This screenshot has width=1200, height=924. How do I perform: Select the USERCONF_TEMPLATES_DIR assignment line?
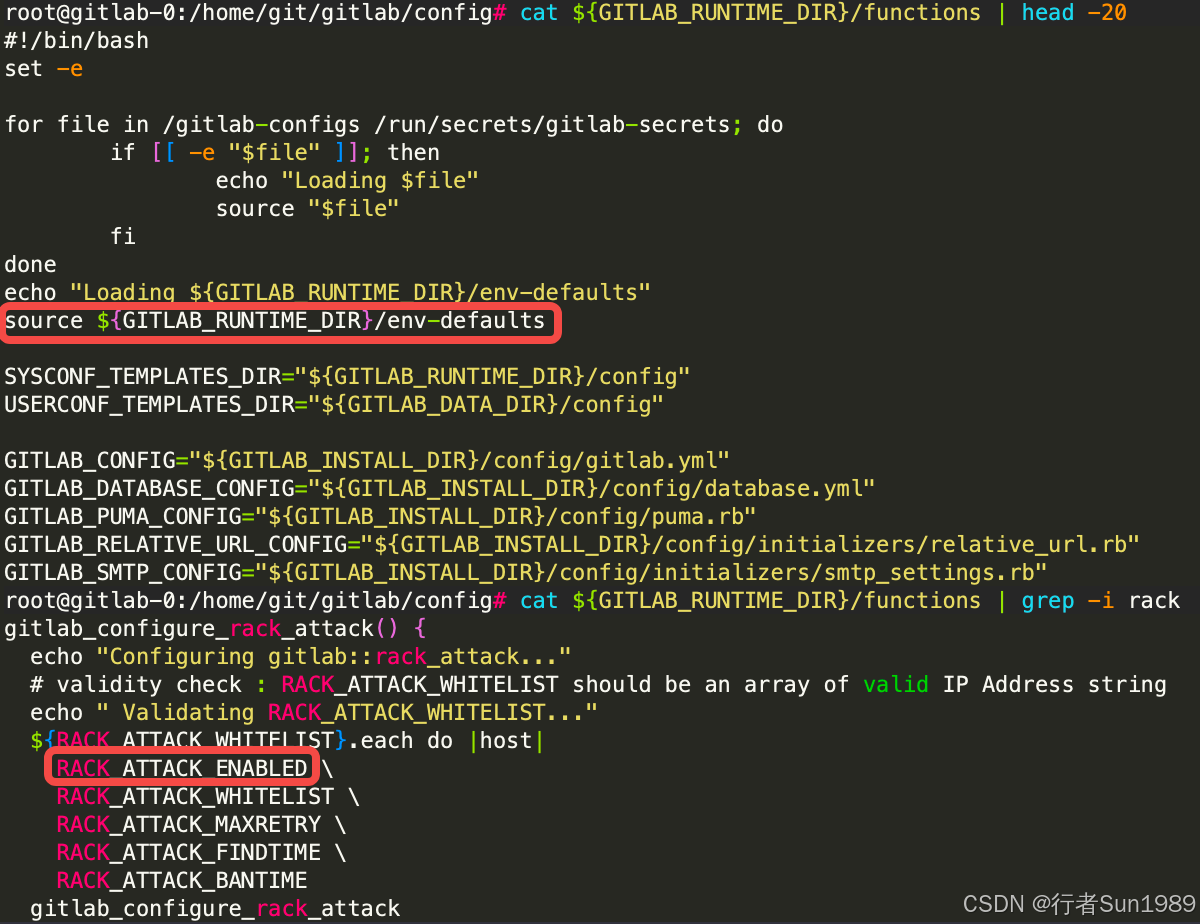click(x=334, y=405)
